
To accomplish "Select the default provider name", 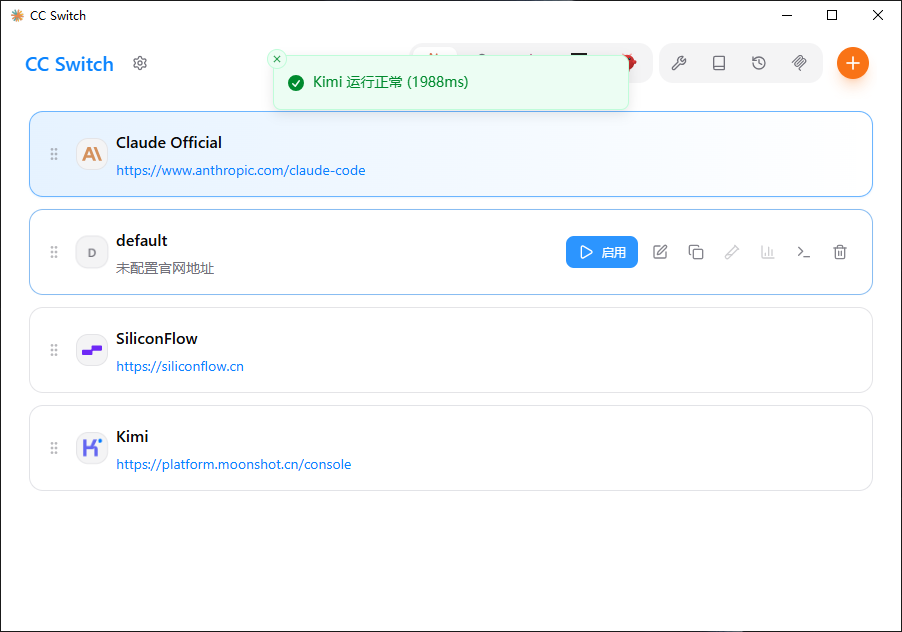I will (142, 240).
